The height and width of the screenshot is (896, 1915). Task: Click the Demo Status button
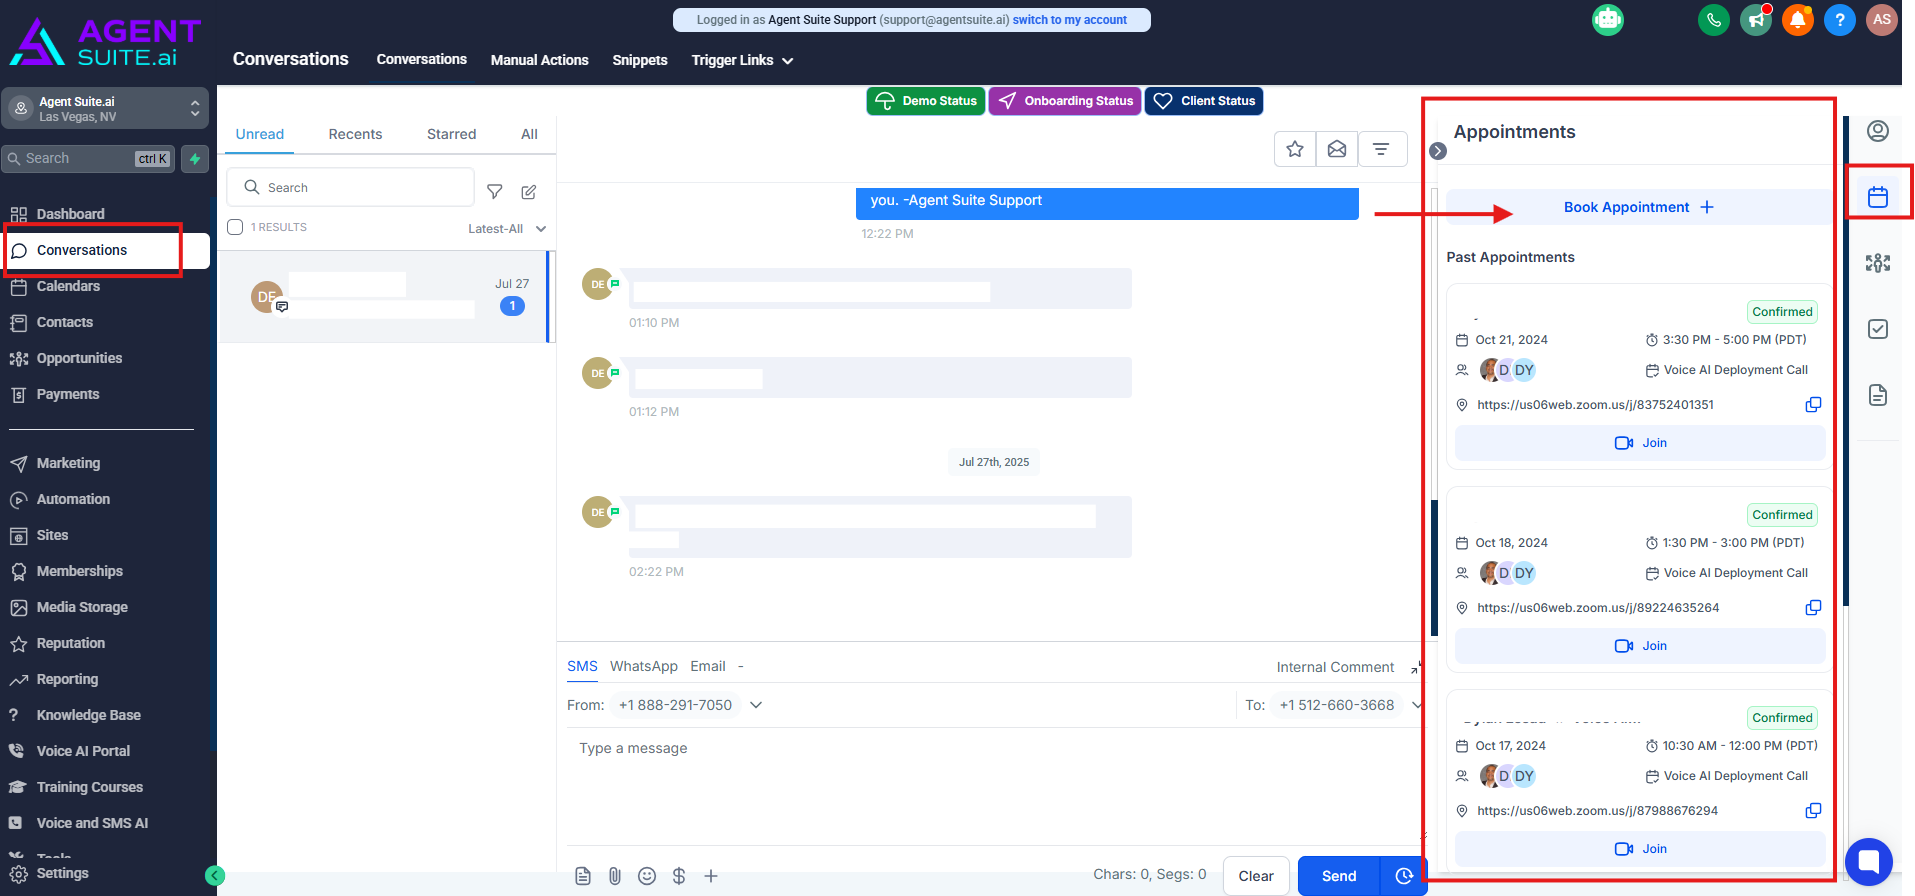pyautogui.click(x=925, y=101)
